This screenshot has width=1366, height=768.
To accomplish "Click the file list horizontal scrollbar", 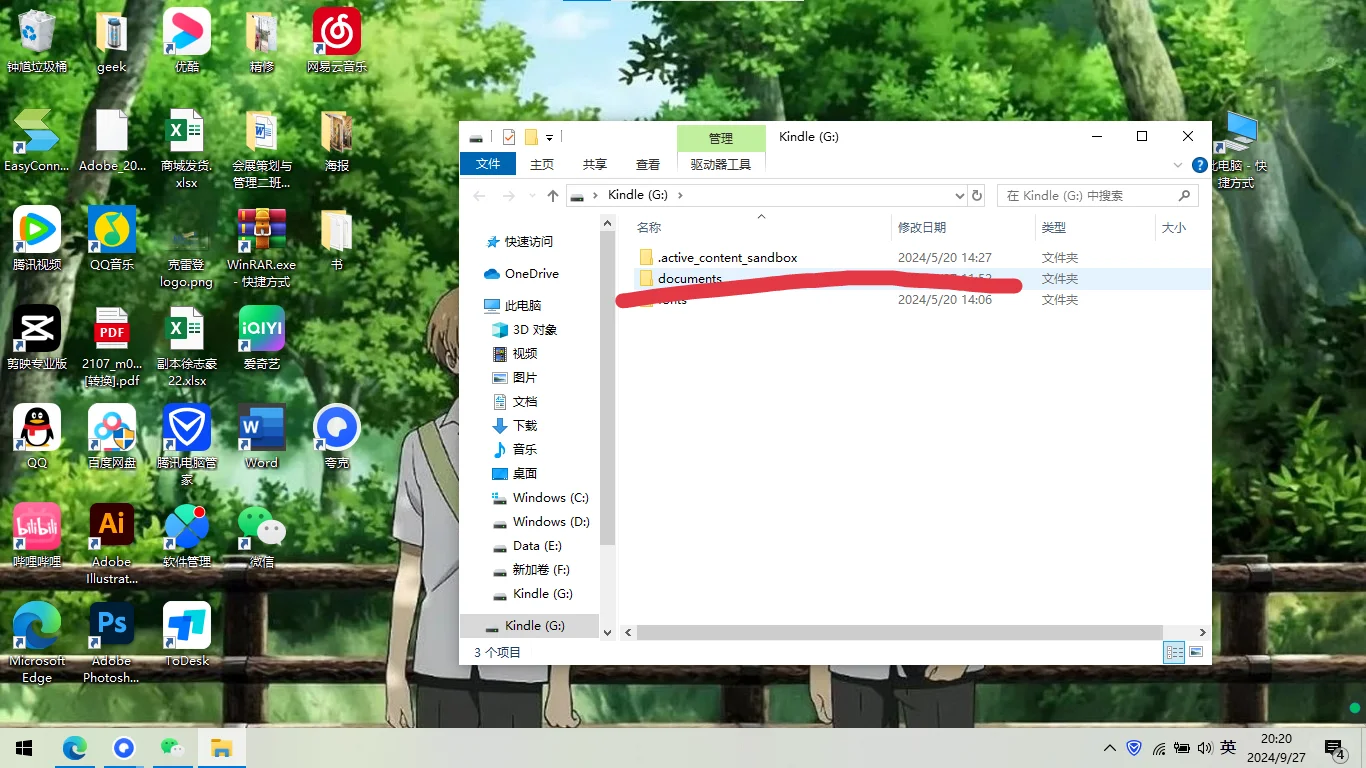I will click(x=900, y=633).
